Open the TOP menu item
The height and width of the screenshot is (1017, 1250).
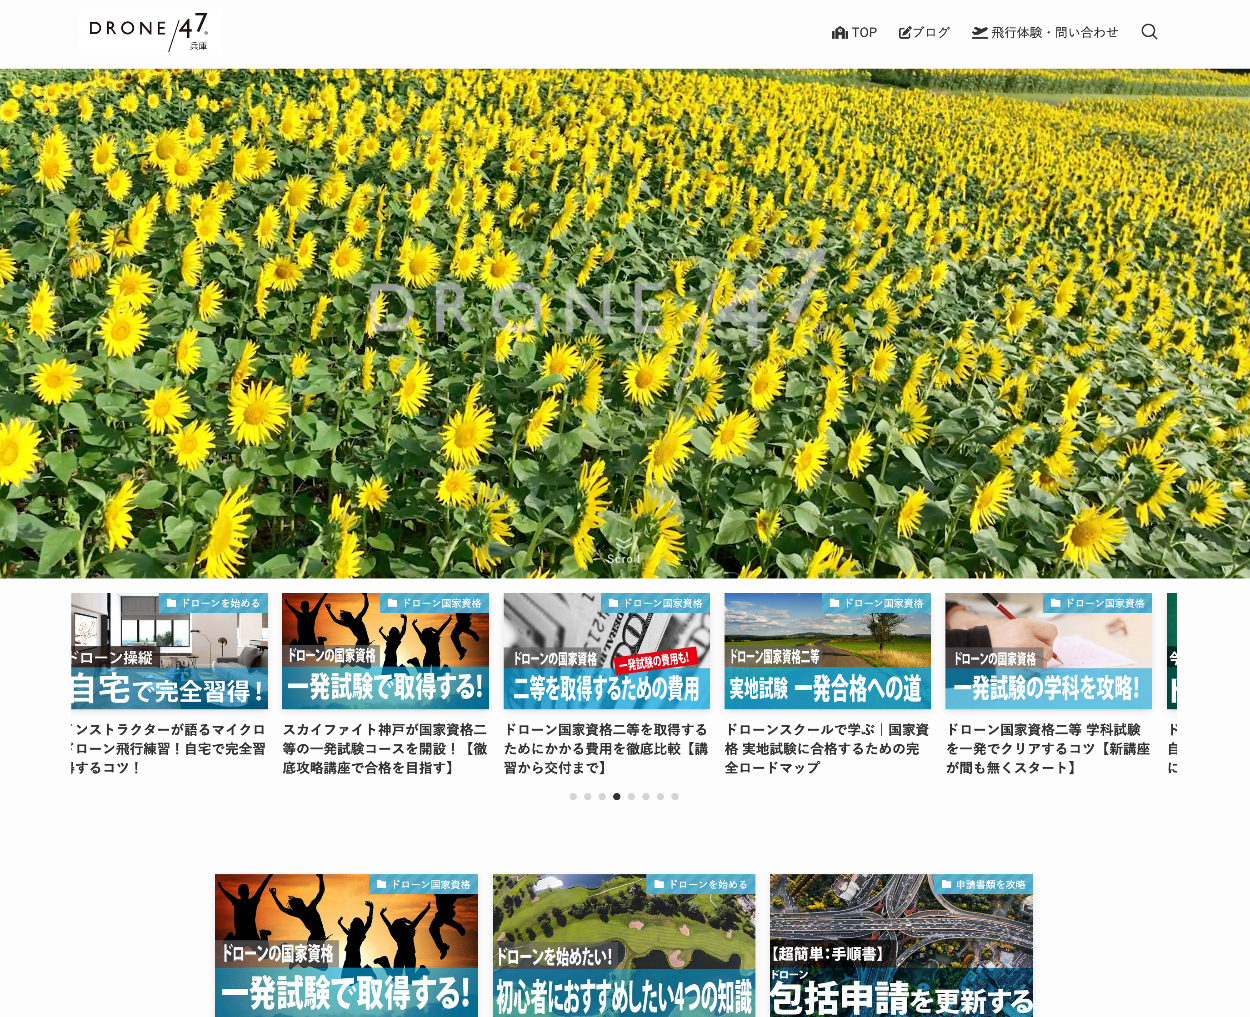coord(854,32)
